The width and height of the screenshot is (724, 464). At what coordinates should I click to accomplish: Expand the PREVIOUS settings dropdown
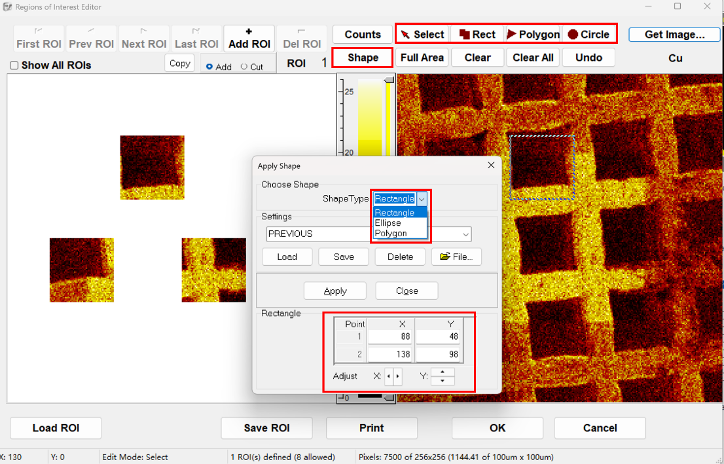(465, 234)
